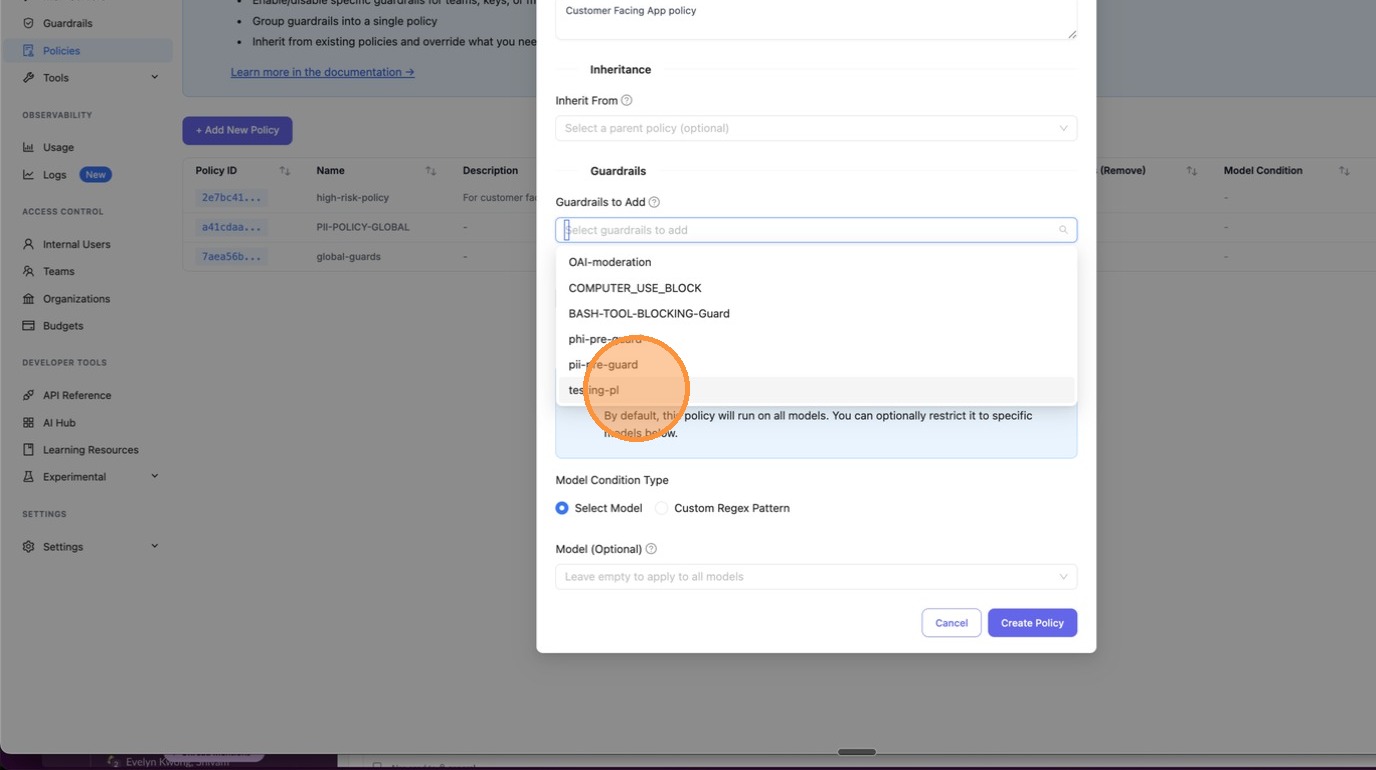Screen dimensions: 1376x770
Task: Open the AI Hub grid icon
Action: click(28, 422)
